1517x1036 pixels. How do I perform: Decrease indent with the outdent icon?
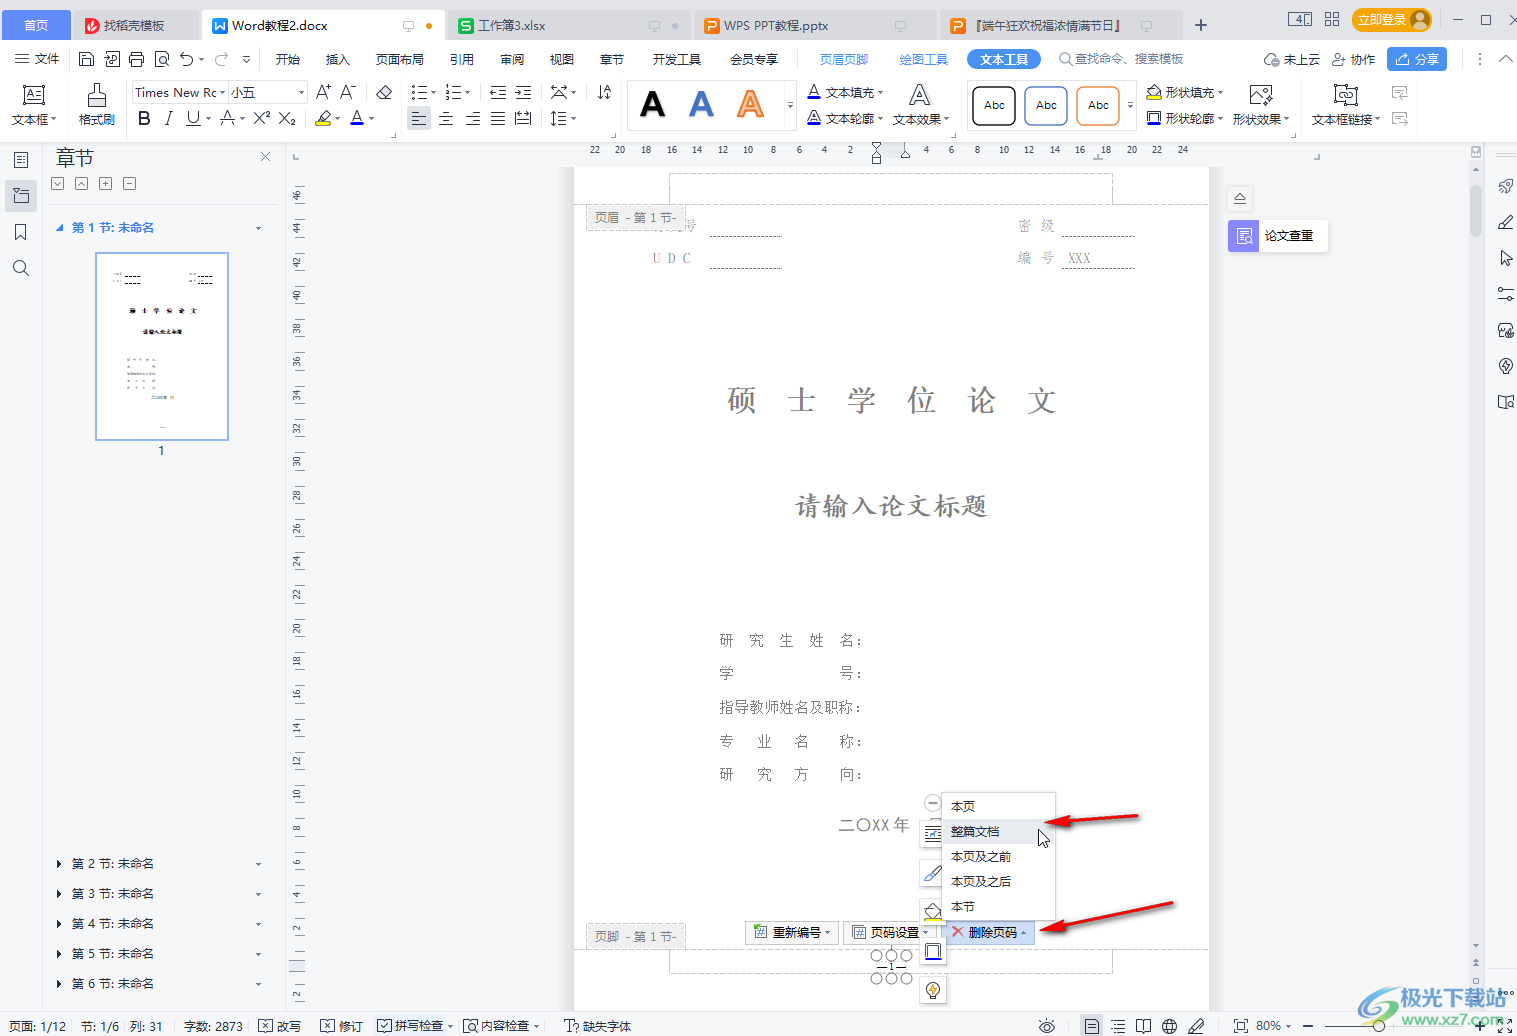(498, 92)
